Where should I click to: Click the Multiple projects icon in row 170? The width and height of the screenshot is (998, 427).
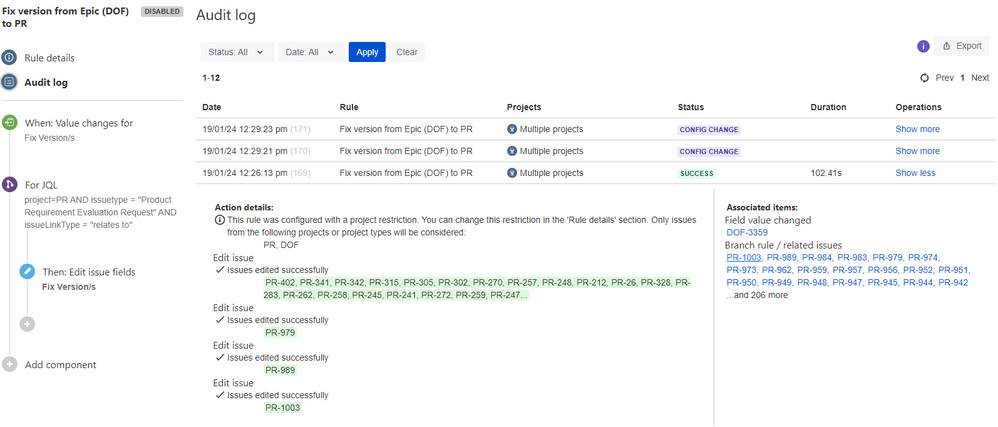coord(512,151)
